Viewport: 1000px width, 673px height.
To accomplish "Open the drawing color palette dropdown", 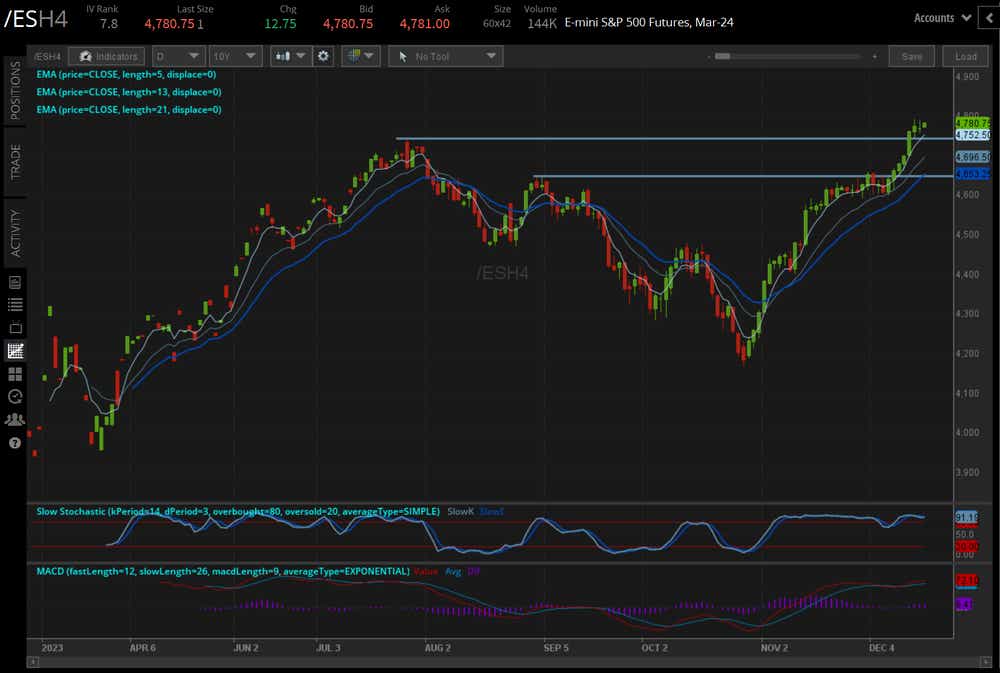I will (360, 57).
